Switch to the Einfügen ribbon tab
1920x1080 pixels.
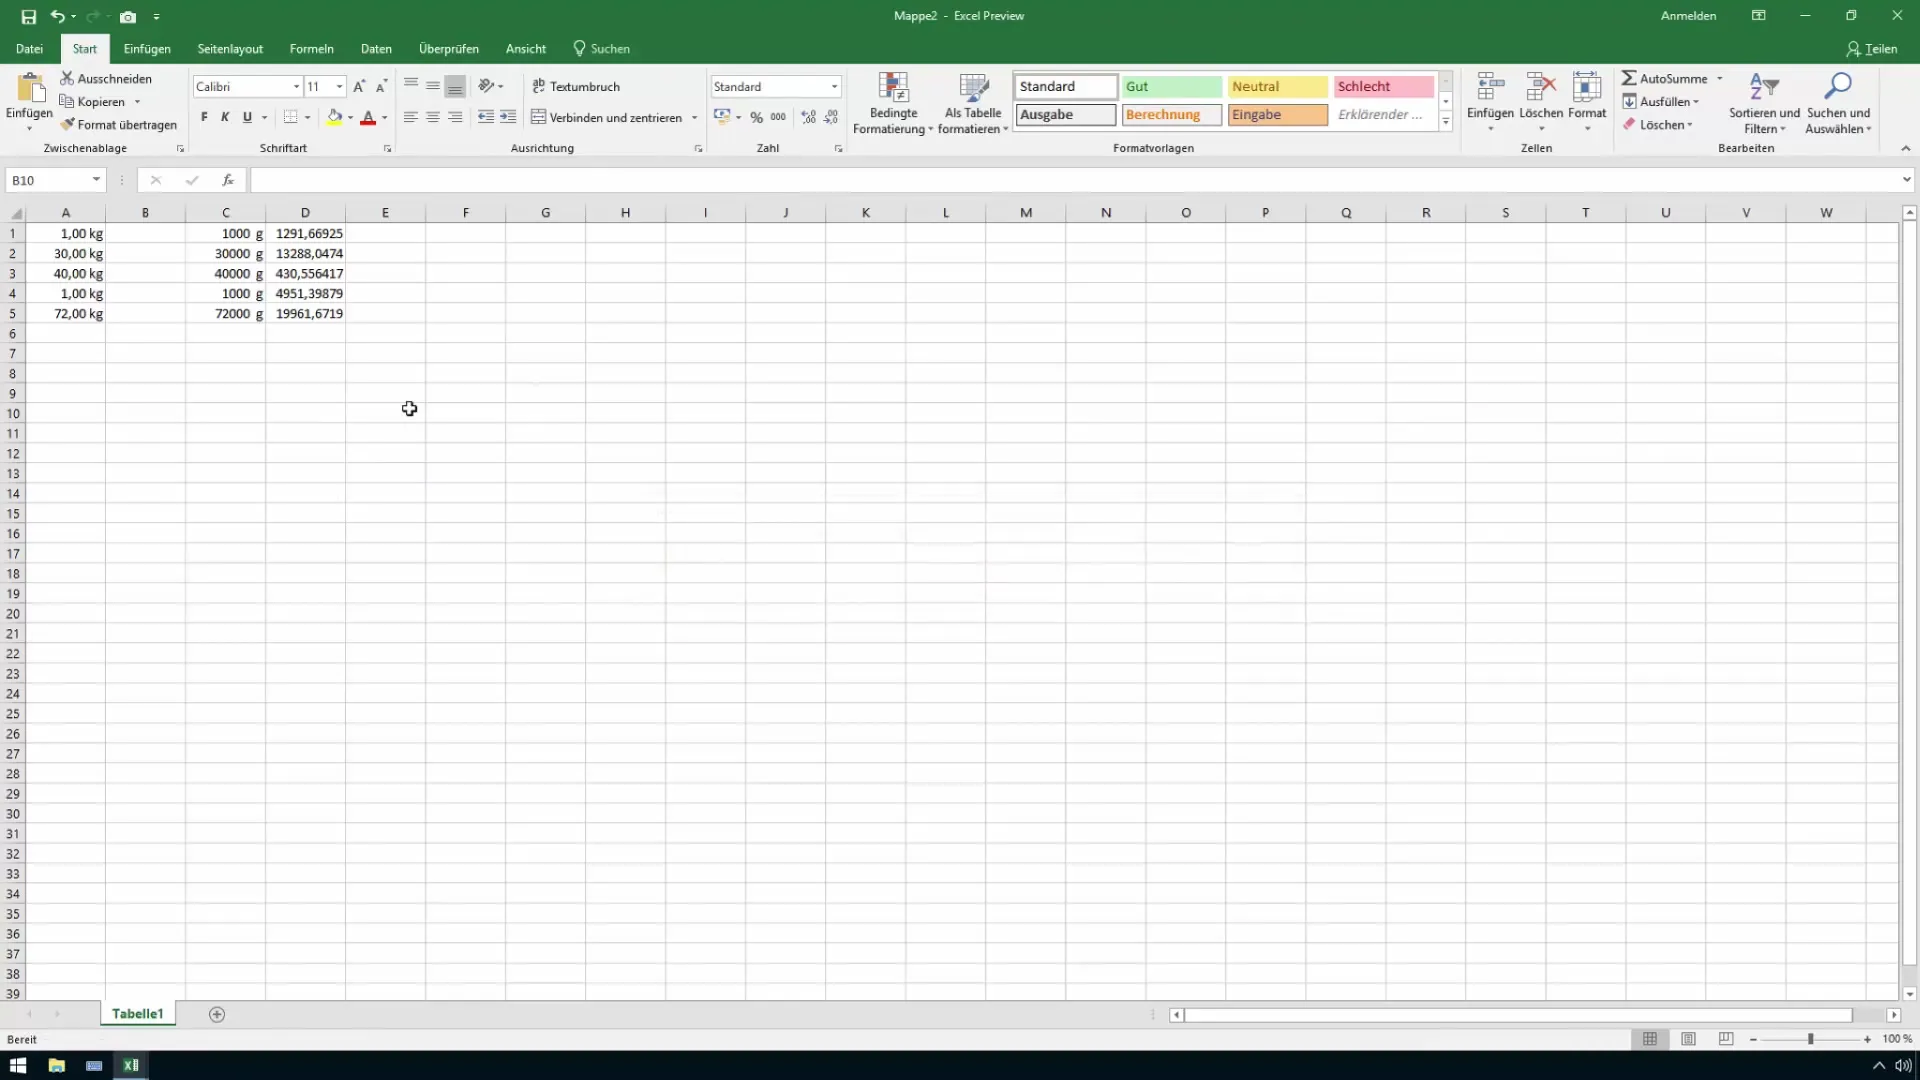click(x=147, y=49)
